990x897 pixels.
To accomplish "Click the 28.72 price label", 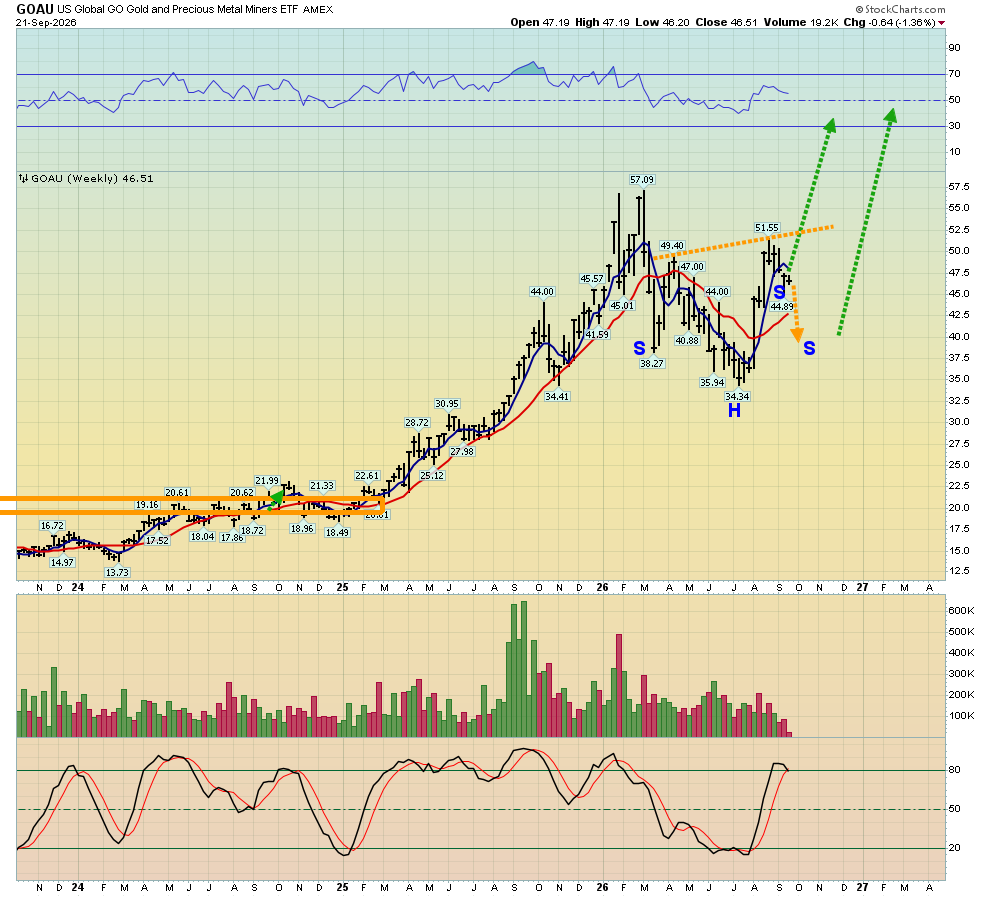I will point(417,422).
